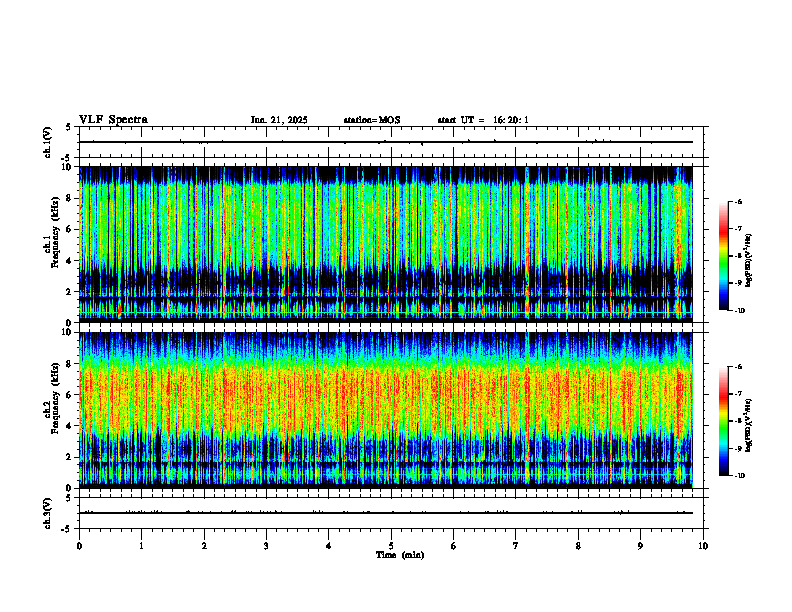Click the "-6" label on ch.2 colorbar
This screenshot has height=612, width=792.
click(739, 367)
